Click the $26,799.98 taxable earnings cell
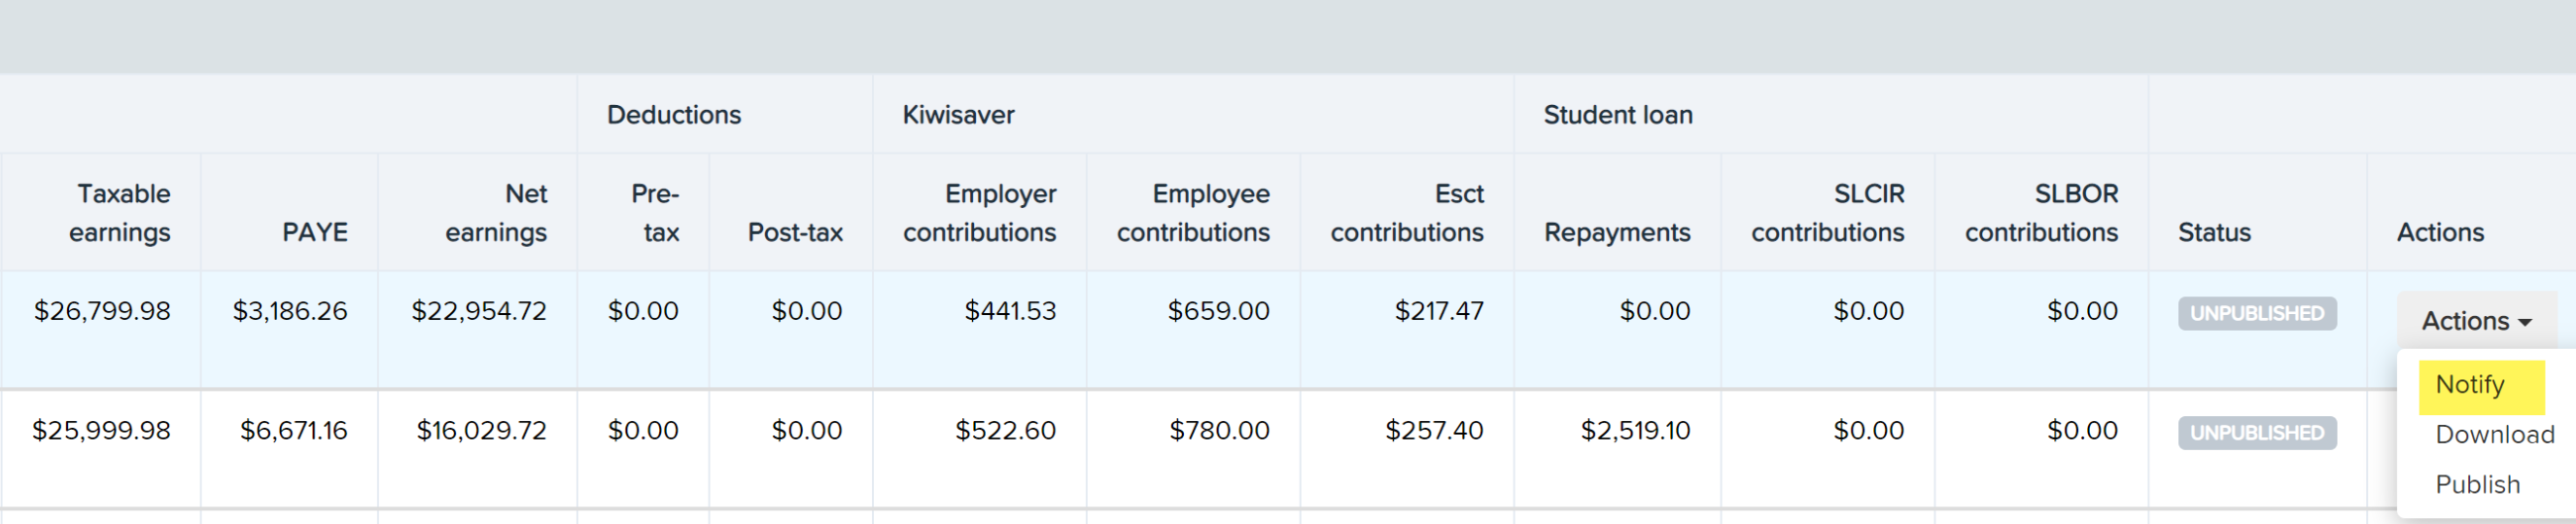The width and height of the screenshot is (2576, 524). (x=102, y=311)
